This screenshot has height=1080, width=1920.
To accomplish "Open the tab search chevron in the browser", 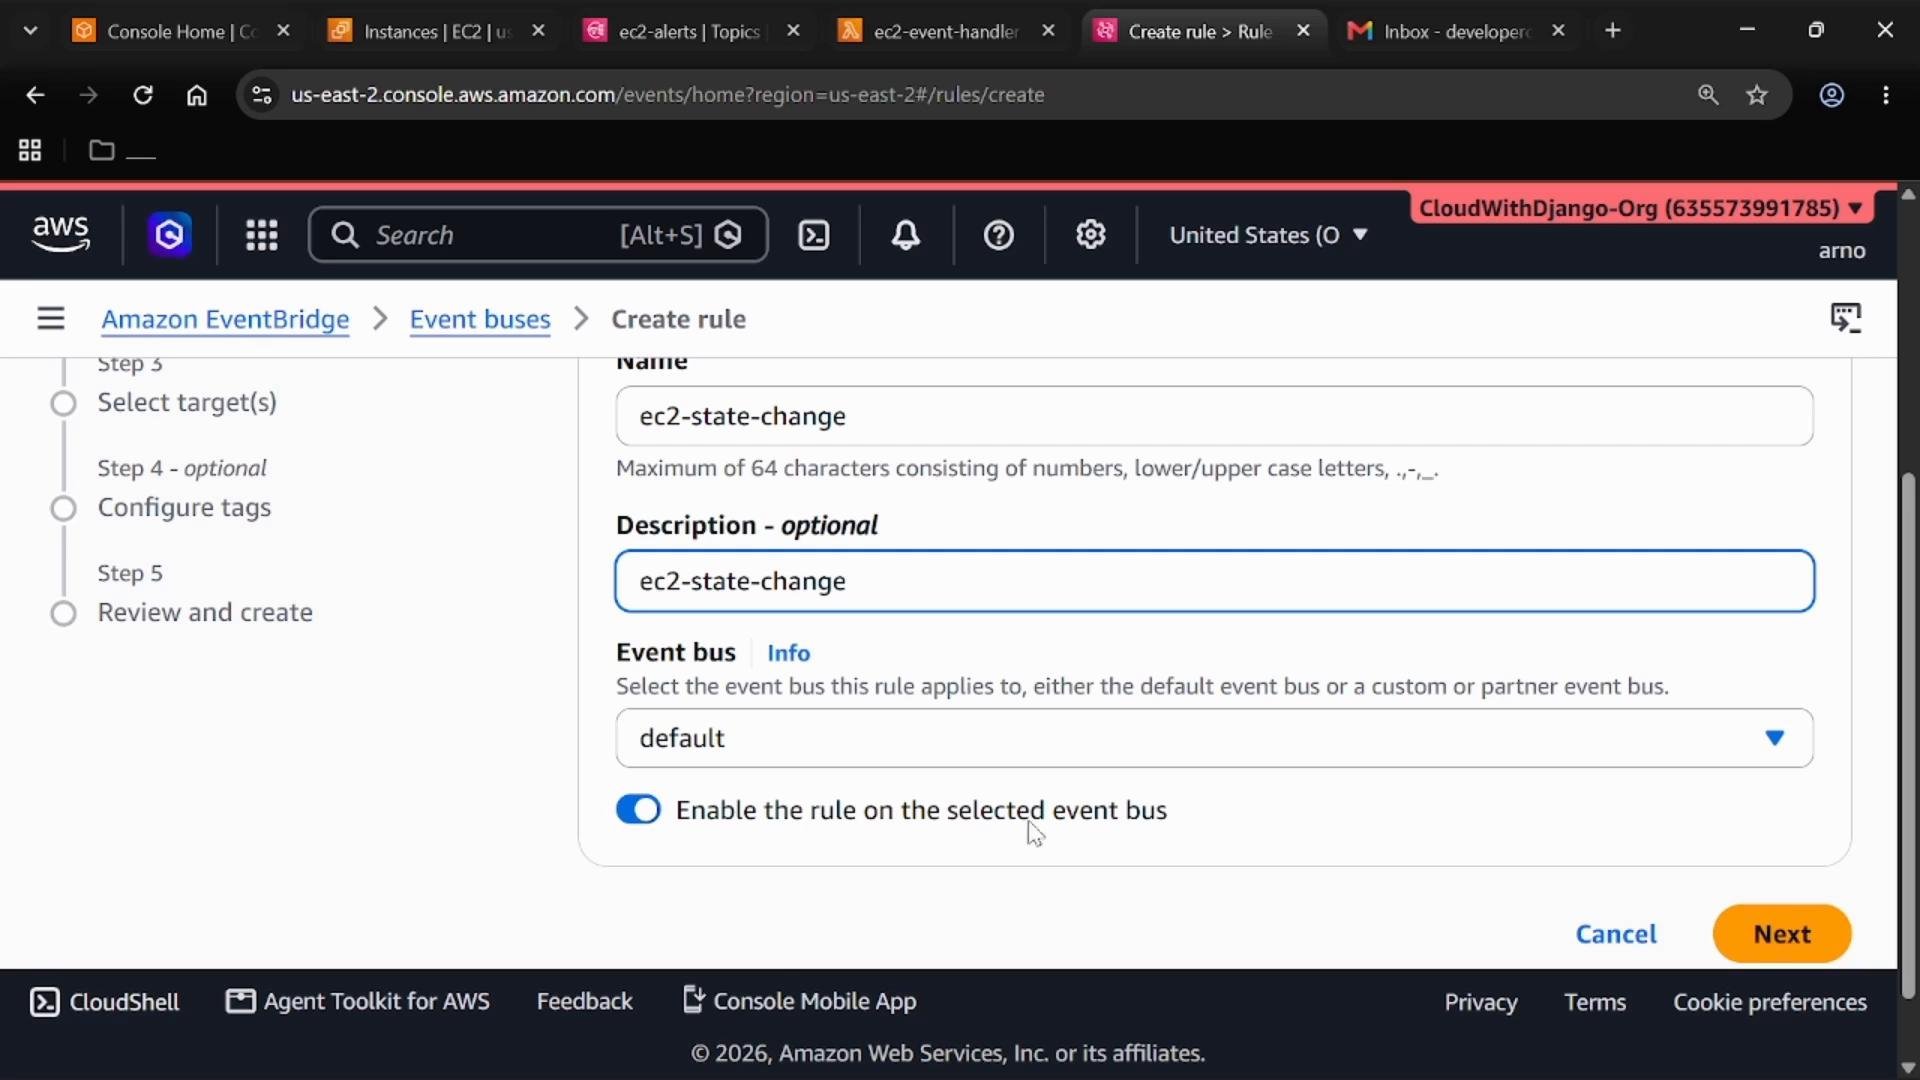I will [x=30, y=31].
